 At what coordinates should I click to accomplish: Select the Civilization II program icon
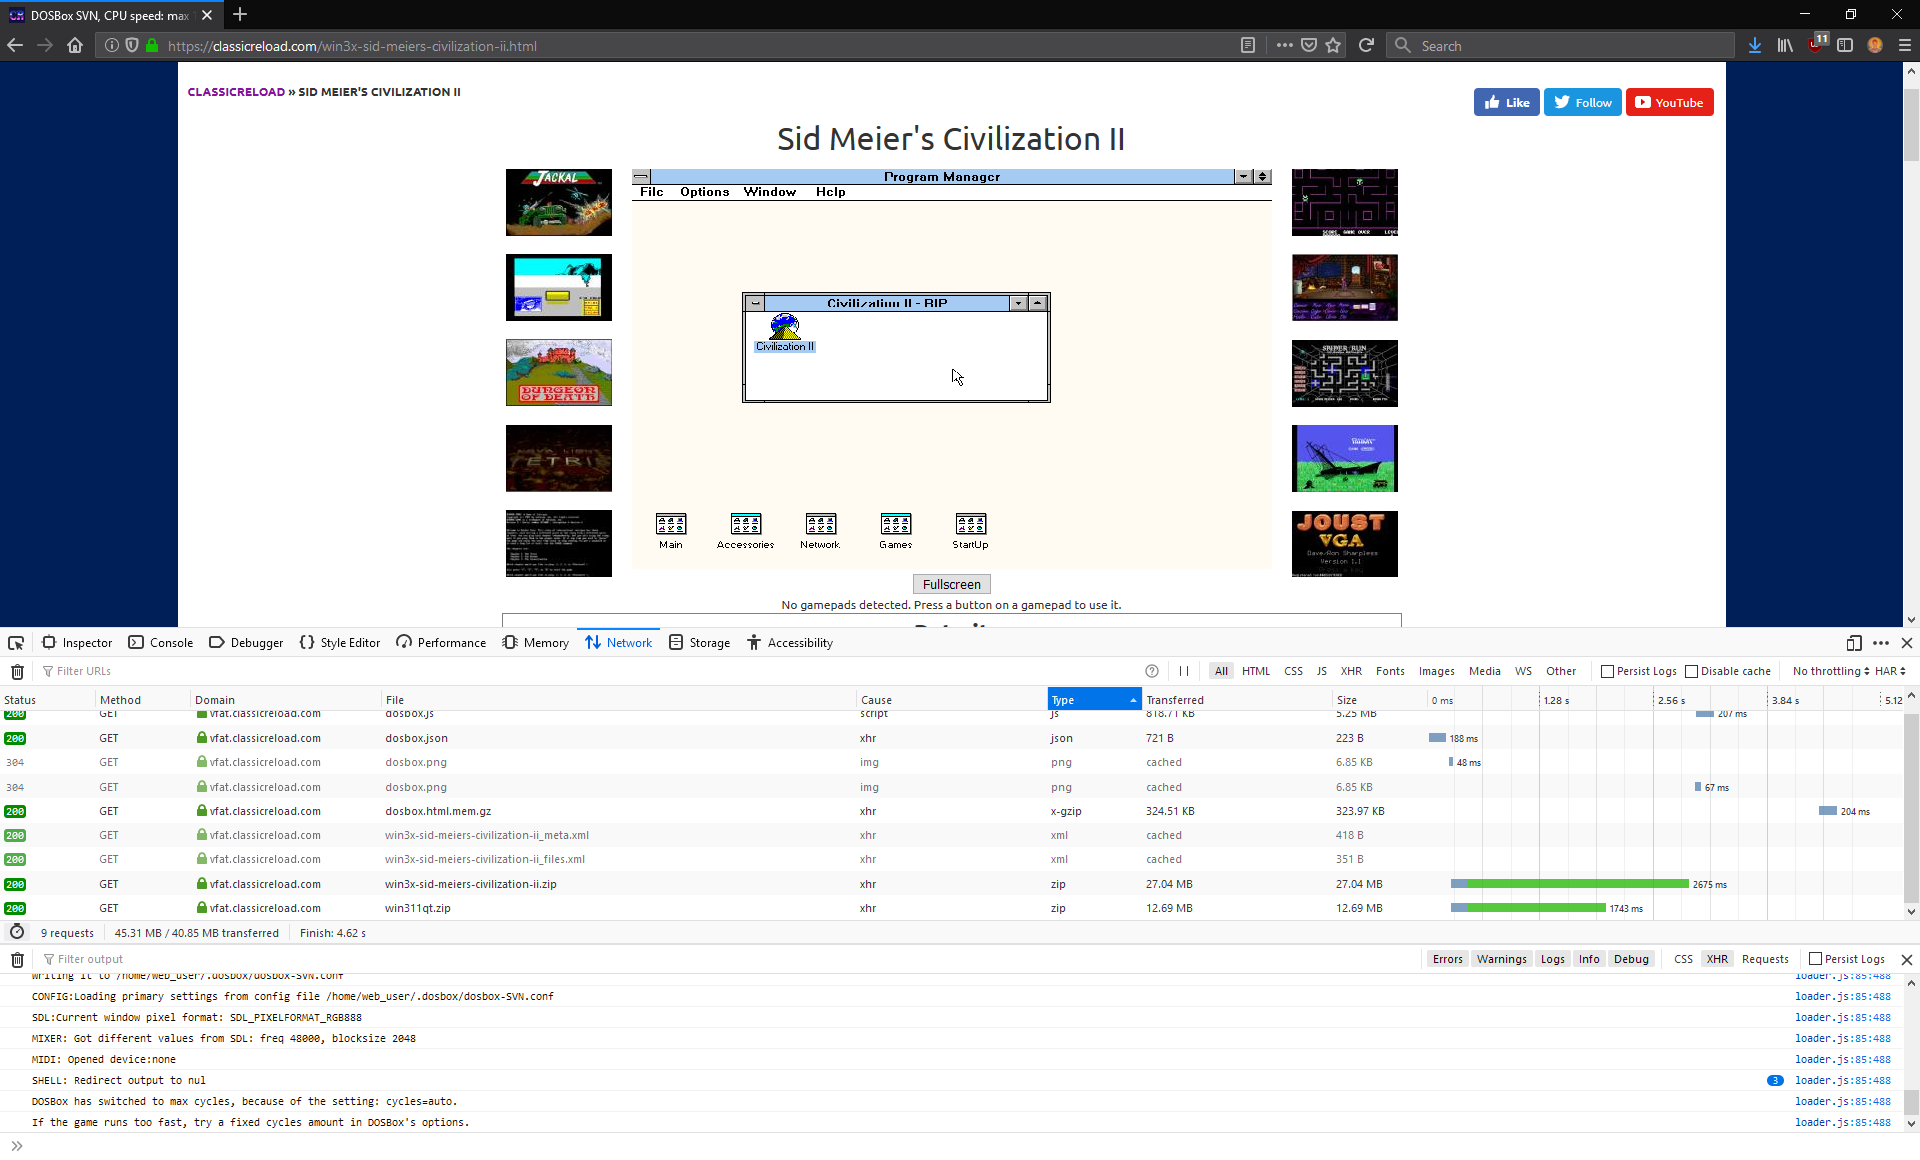coord(785,333)
